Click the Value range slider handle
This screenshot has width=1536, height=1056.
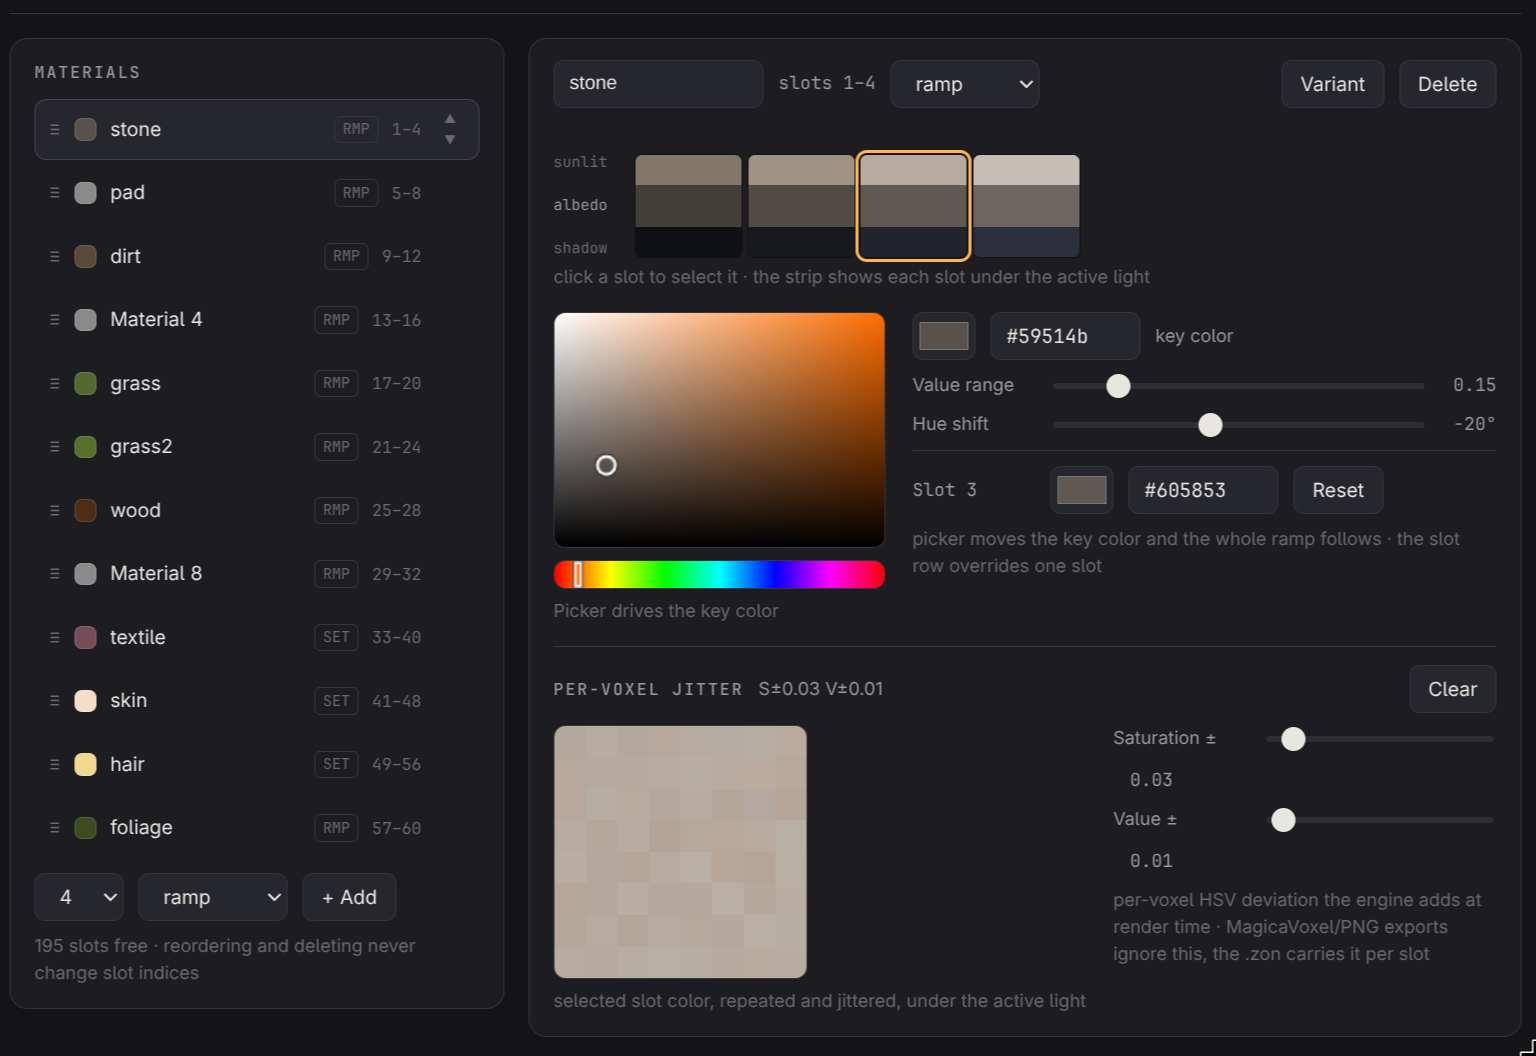(x=1118, y=386)
